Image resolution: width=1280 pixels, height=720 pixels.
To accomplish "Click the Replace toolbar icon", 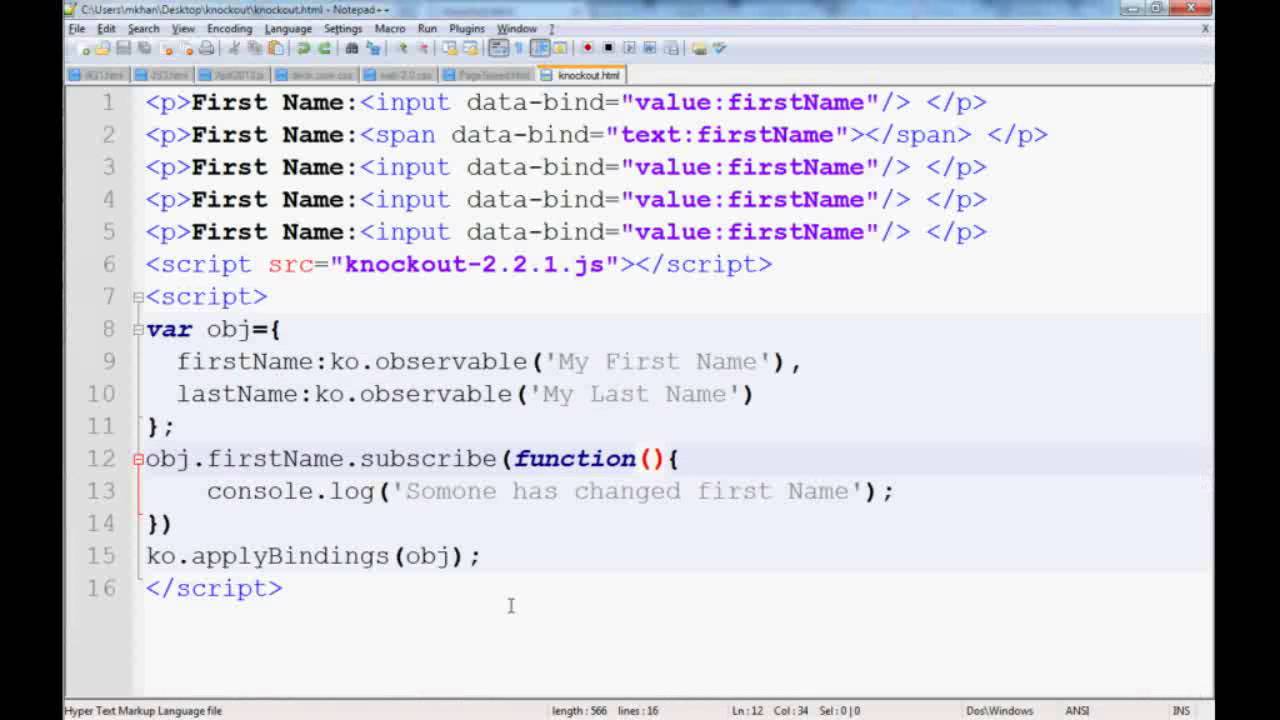I will pos(374,48).
